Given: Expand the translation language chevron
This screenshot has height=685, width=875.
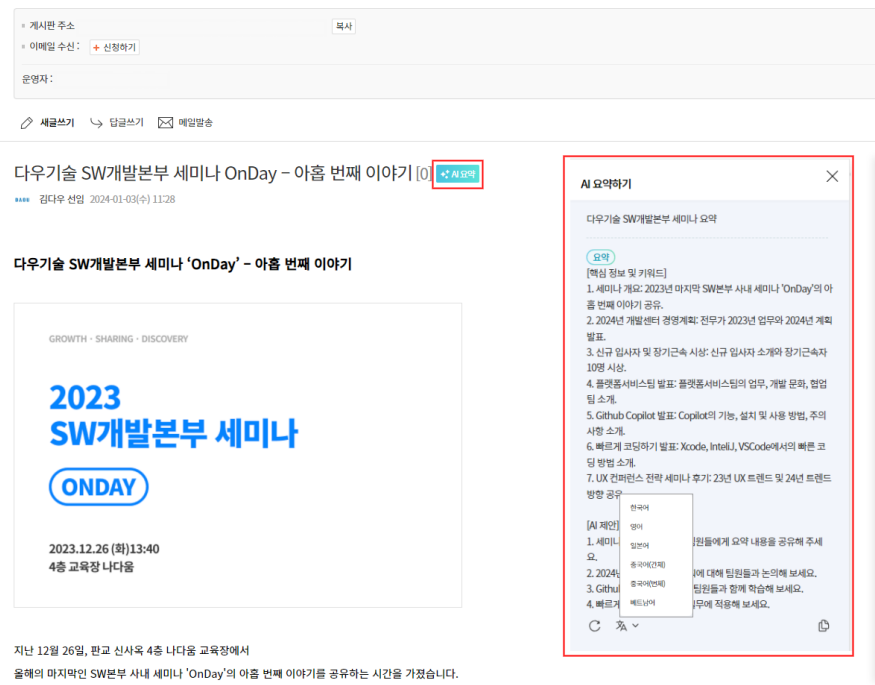Looking at the screenshot, I should click(x=636, y=626).
